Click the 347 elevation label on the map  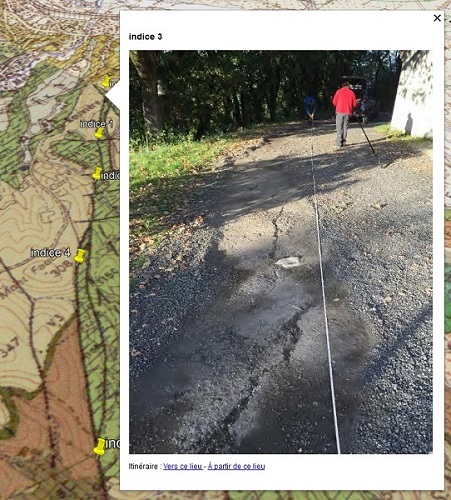[11, 348]
